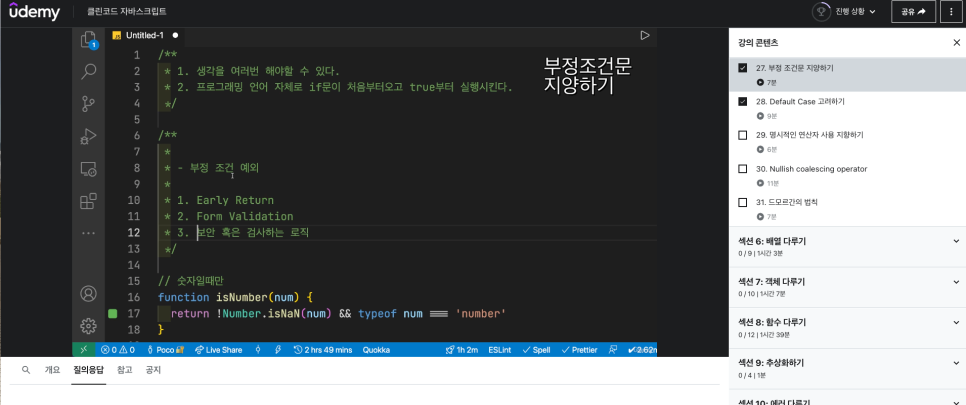Image resolution: width=966 pixels, height=405 pixels.
Task: Click the search magnifier icon below the video
Action: click(26, 370)
